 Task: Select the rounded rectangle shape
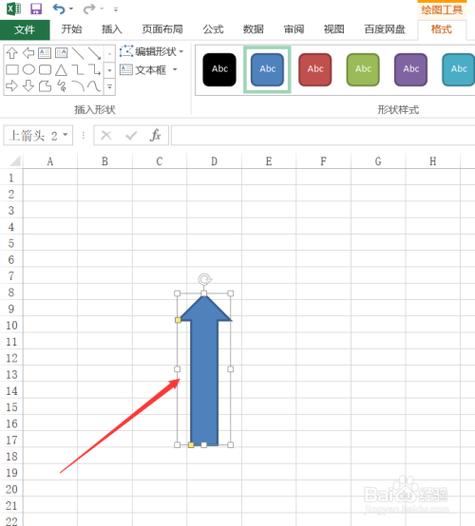tap(45, 70)
